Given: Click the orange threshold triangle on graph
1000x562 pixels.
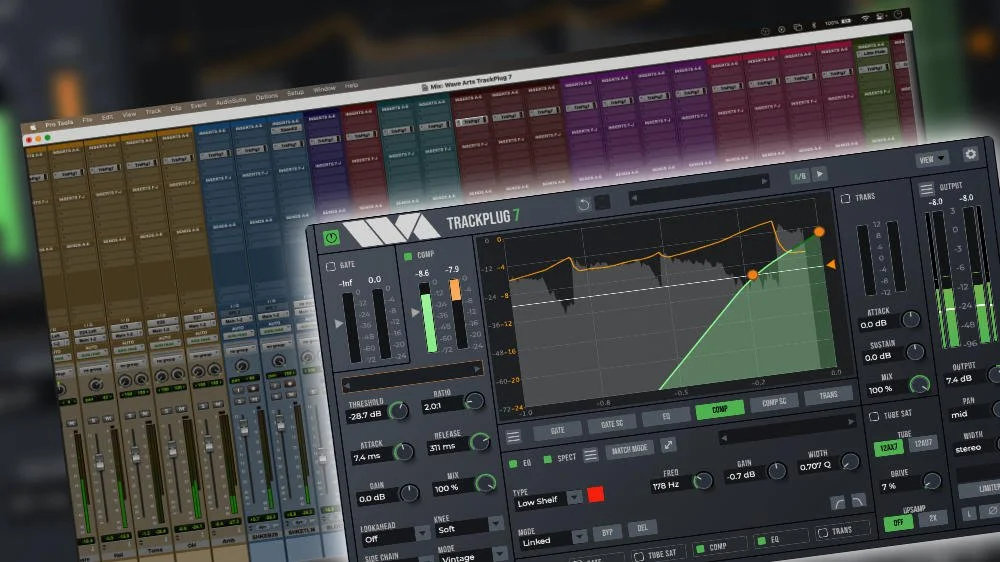Looking at the screenshot, I should point(830,263).
